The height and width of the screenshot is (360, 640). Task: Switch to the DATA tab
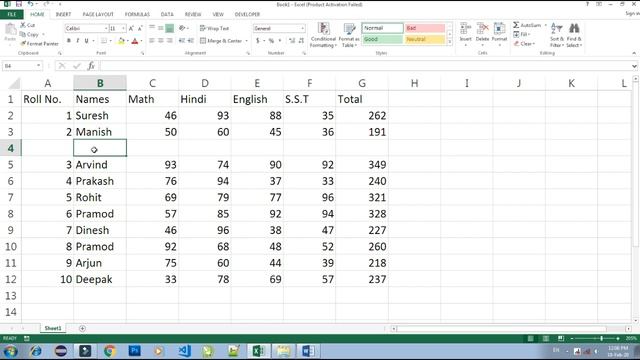167,14
